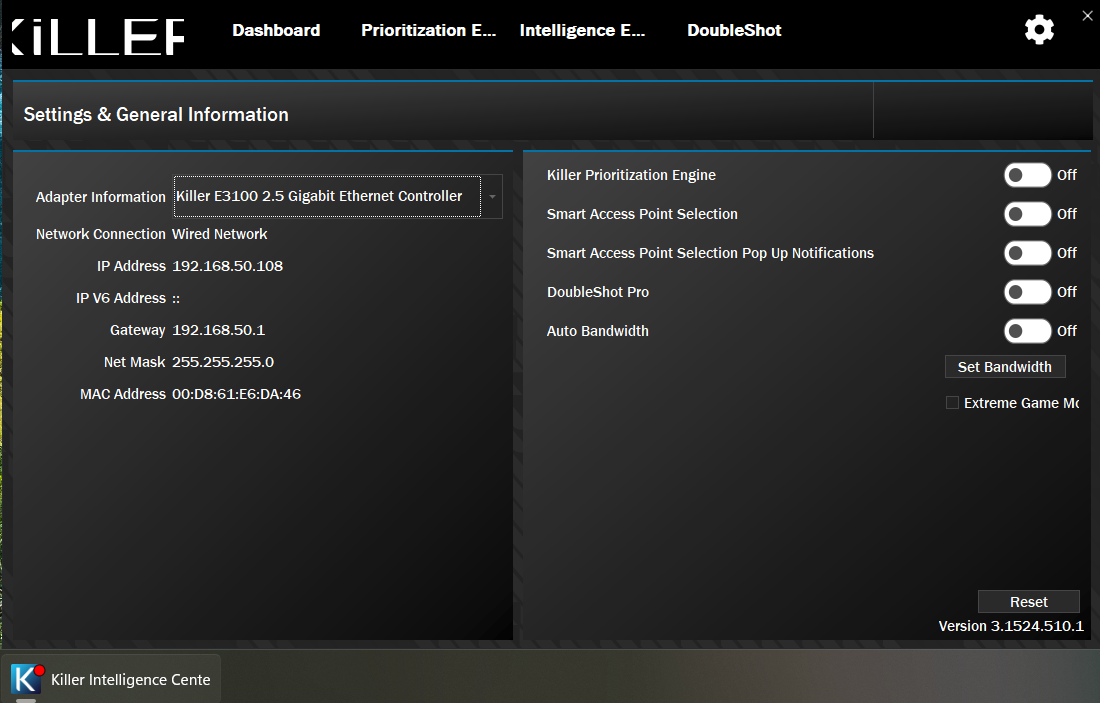Click the Auto Bandwidth label
Viewport: 1100px width, 703px height.
point(598,331)
